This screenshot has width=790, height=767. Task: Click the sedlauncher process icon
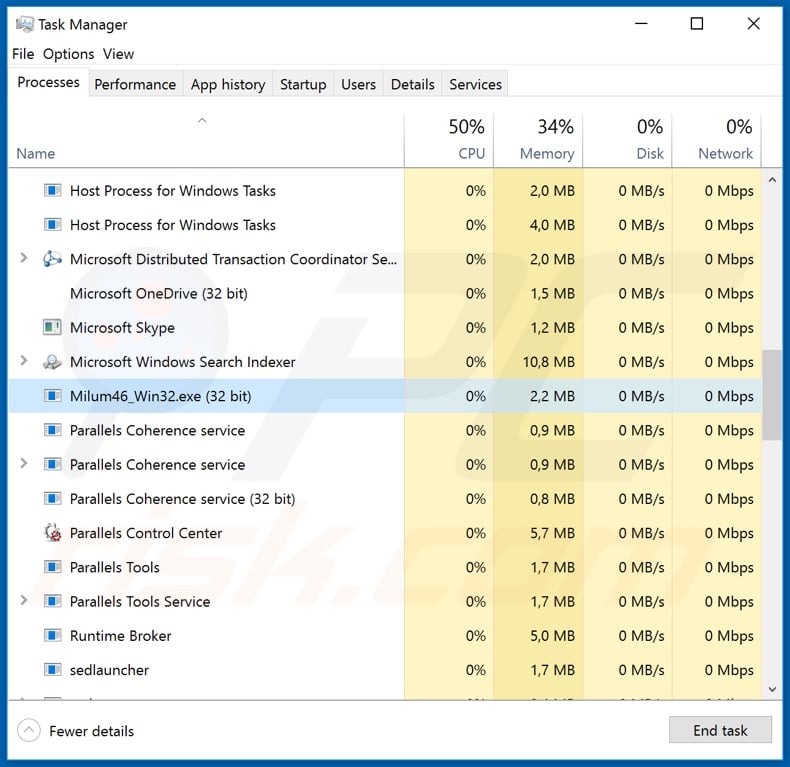pos(52,670)
